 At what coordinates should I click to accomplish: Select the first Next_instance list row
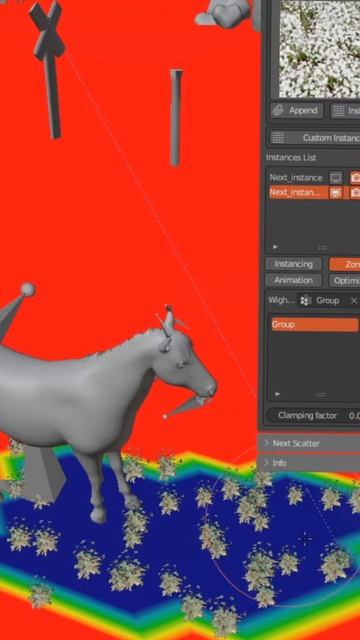(x=296, y=178)
